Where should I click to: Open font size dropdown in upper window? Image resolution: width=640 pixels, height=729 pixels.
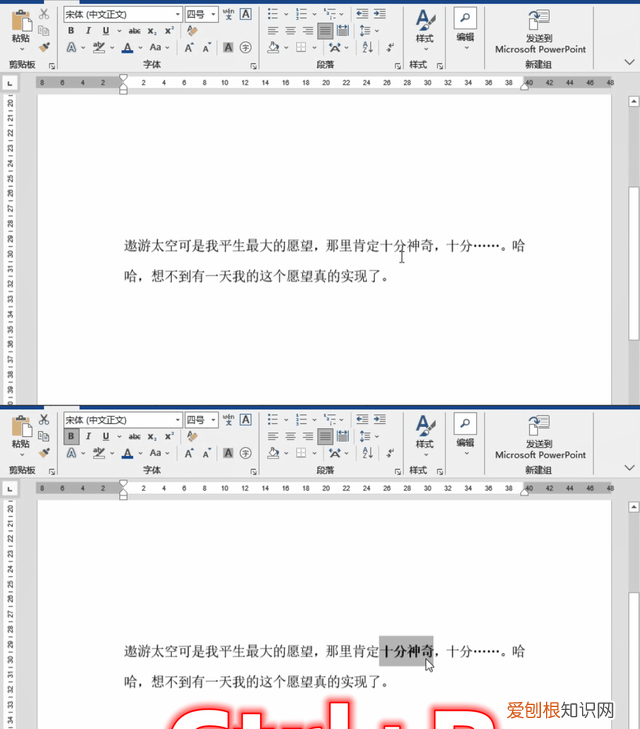(x=213, y=14)
